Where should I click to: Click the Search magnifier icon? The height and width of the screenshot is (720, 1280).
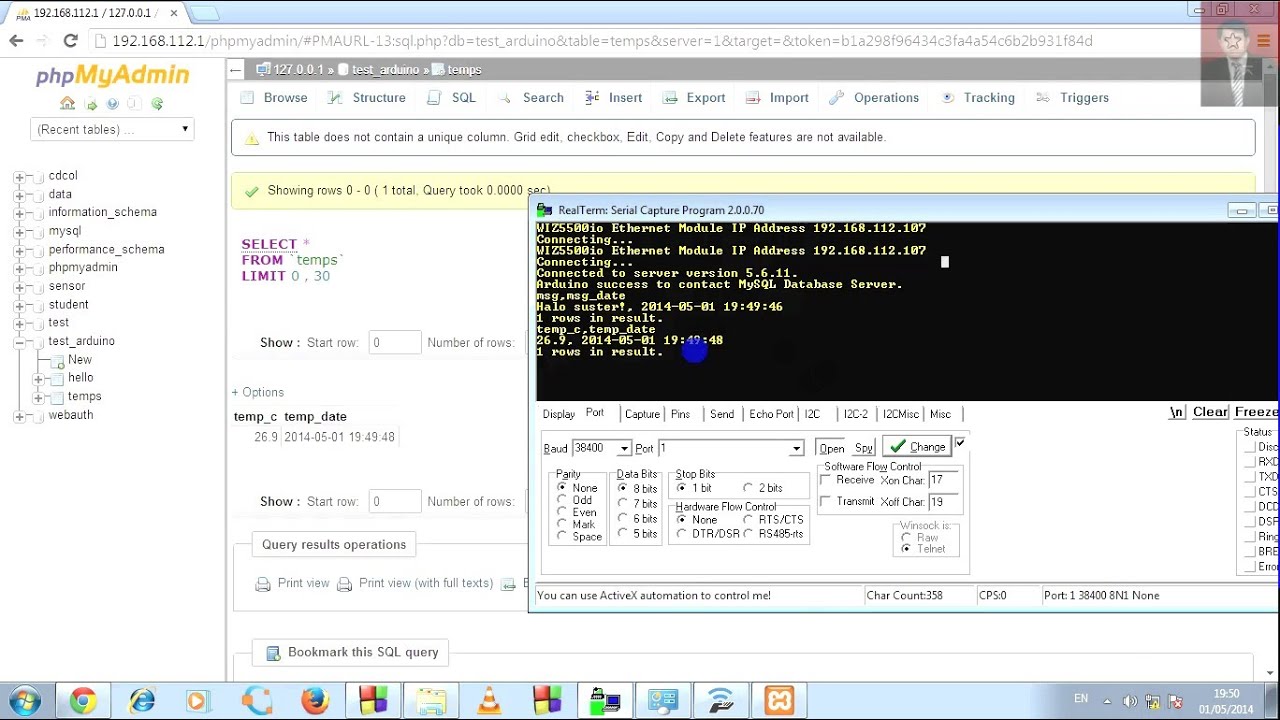[505, 97]
